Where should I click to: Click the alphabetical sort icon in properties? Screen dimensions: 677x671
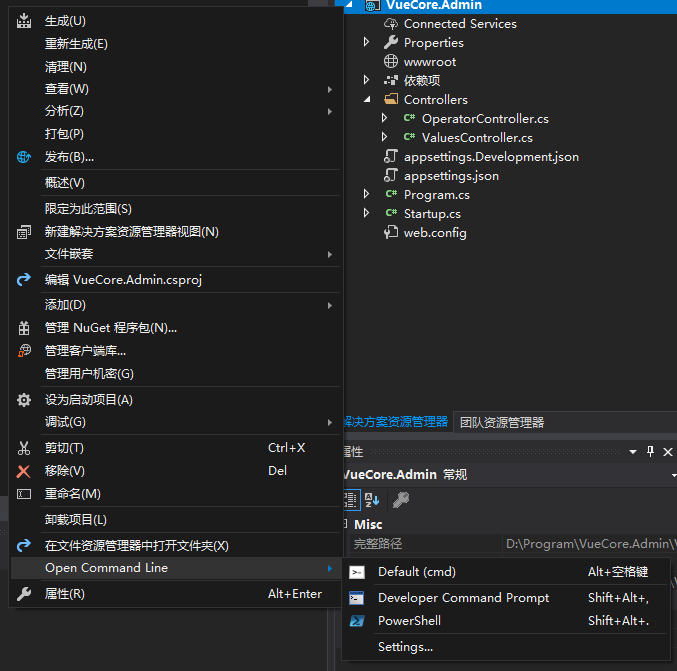[x=372, y=500]
